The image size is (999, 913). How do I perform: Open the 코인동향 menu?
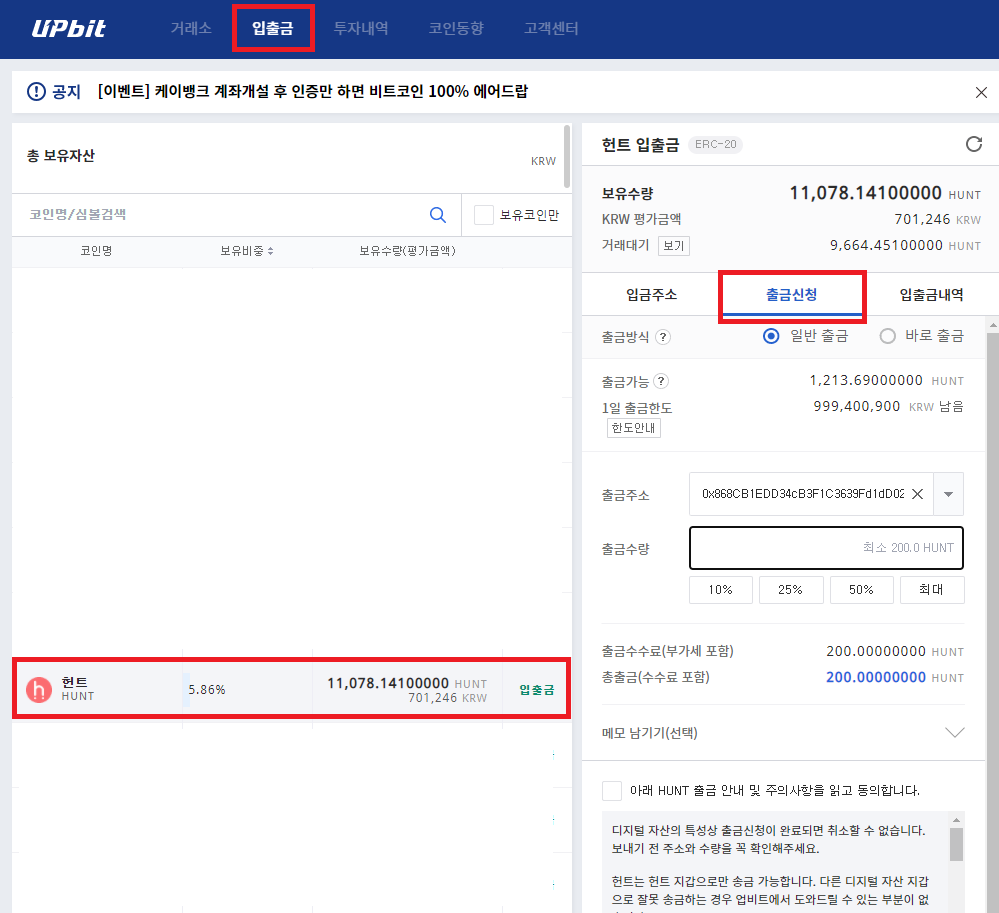tap(456, 28)
